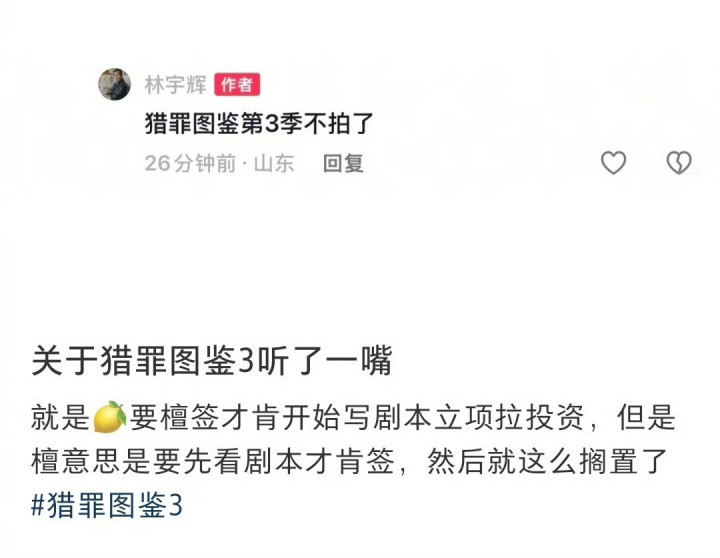Select the comment text 猎罪图鉴第3季不拍了
This screenshot has height=558, width=720.
click(259, 123)
